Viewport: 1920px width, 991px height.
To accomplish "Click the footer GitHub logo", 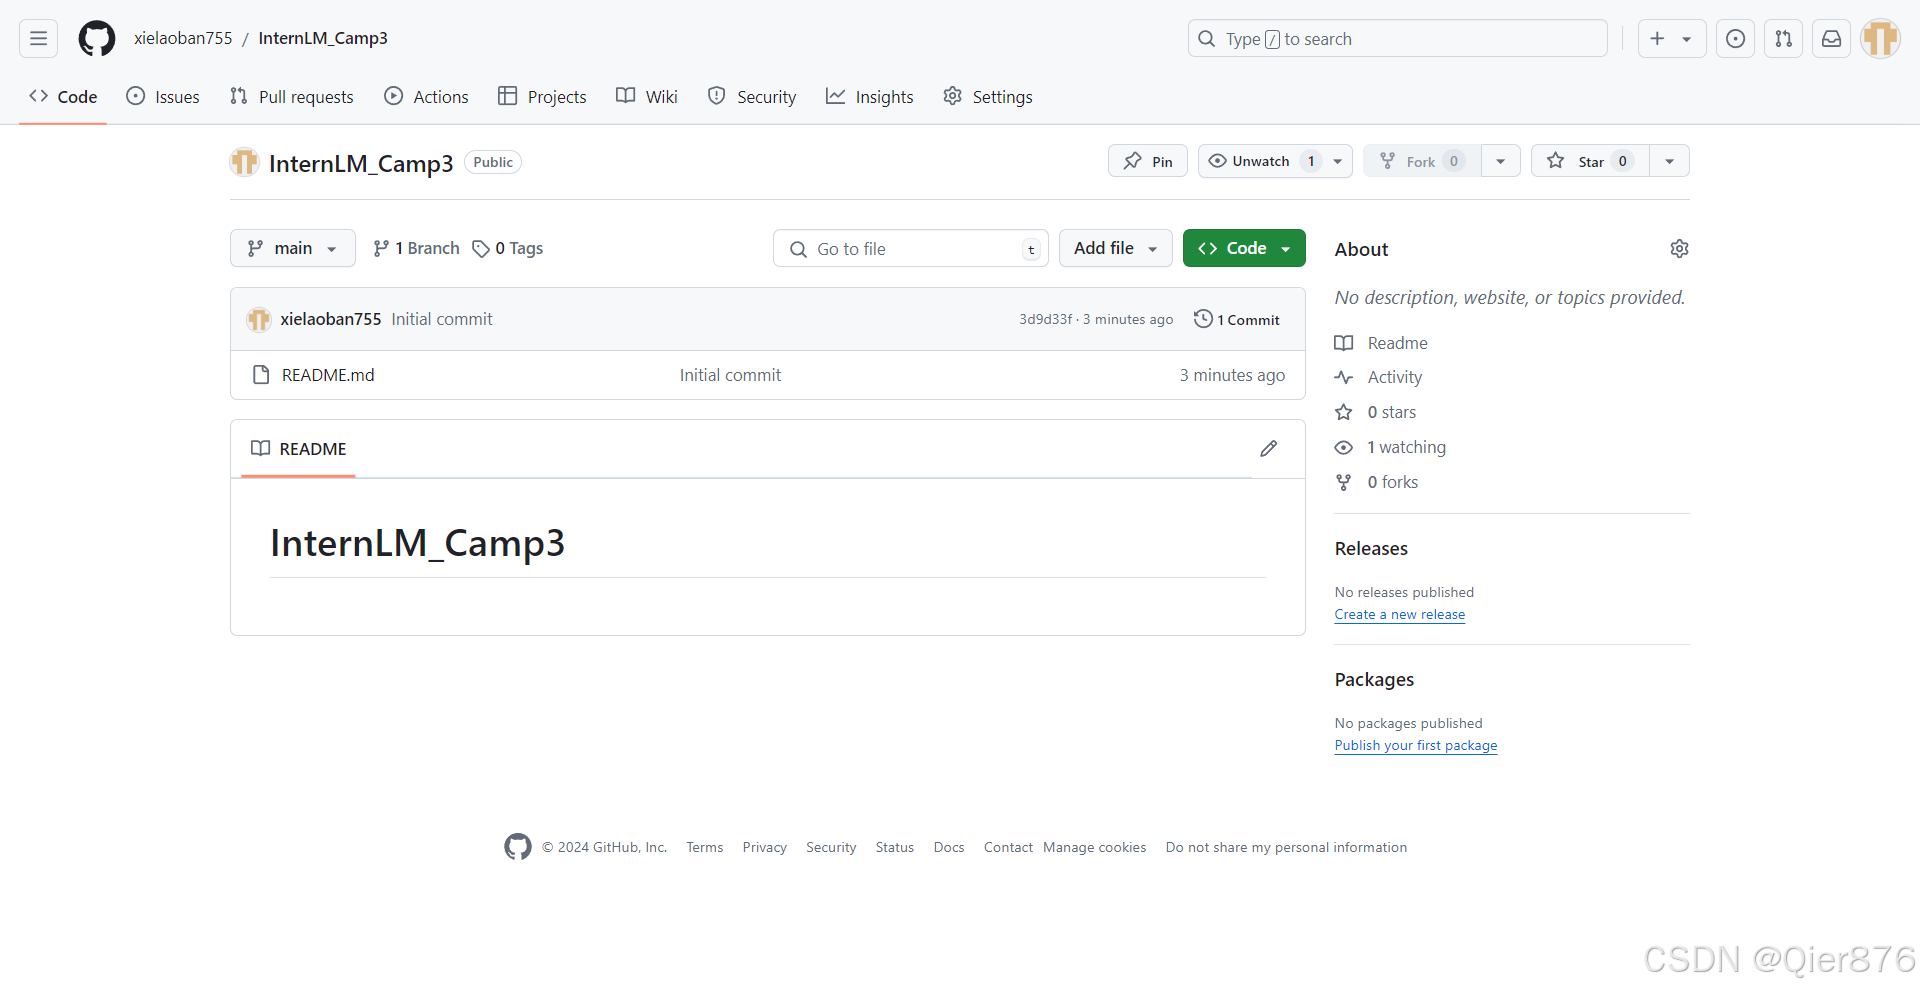I will pos(518,847).
